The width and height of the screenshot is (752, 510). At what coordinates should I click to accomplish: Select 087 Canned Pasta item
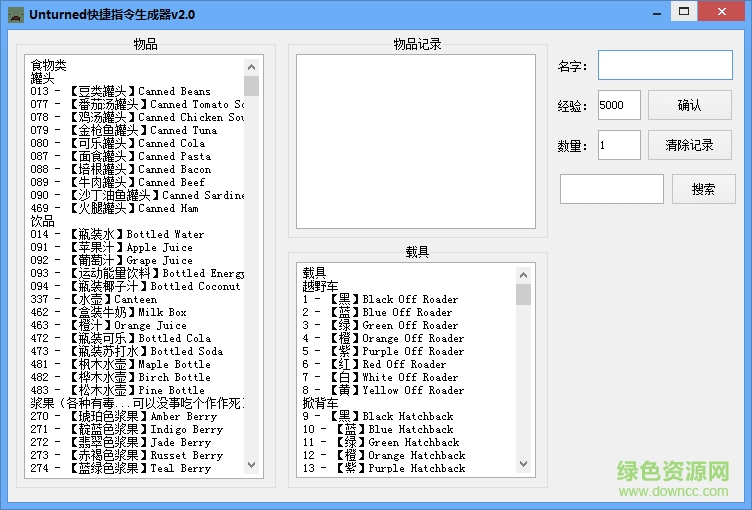pos(120,156)
